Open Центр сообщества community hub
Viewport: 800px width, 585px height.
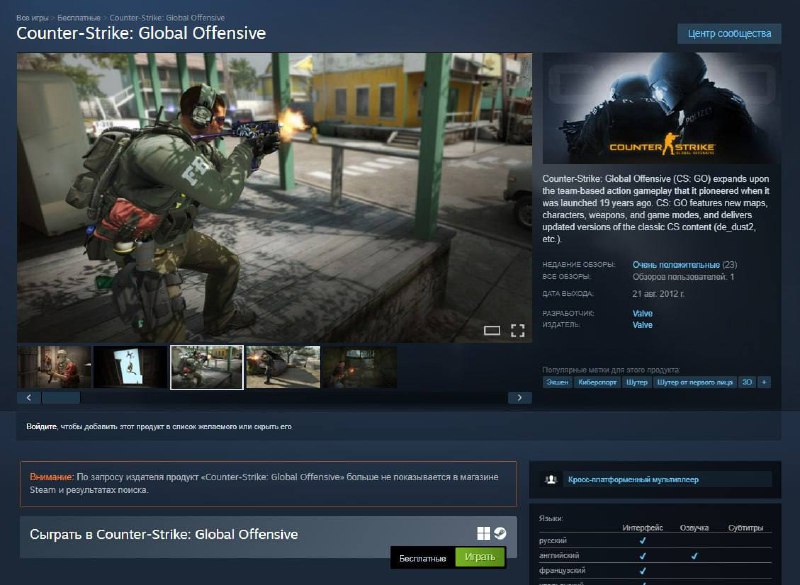click(729, 33)
